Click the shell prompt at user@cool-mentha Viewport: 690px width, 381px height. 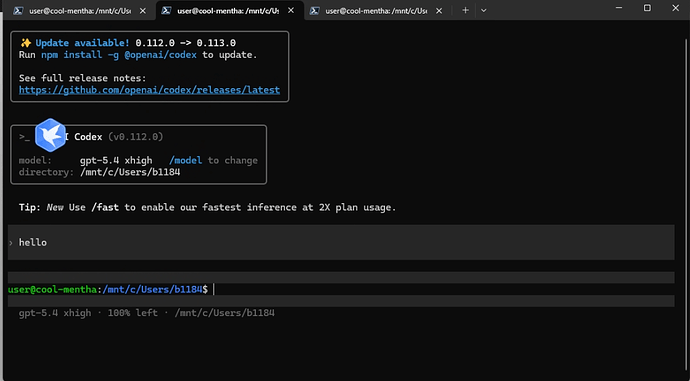pos(108,289)
